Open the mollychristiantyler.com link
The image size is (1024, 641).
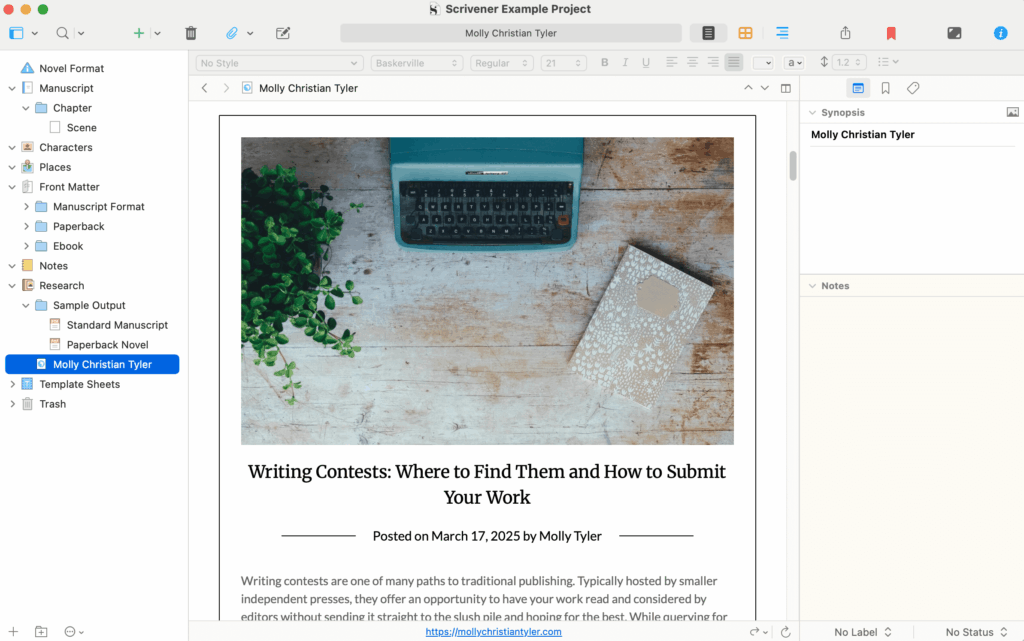point(494,632)
